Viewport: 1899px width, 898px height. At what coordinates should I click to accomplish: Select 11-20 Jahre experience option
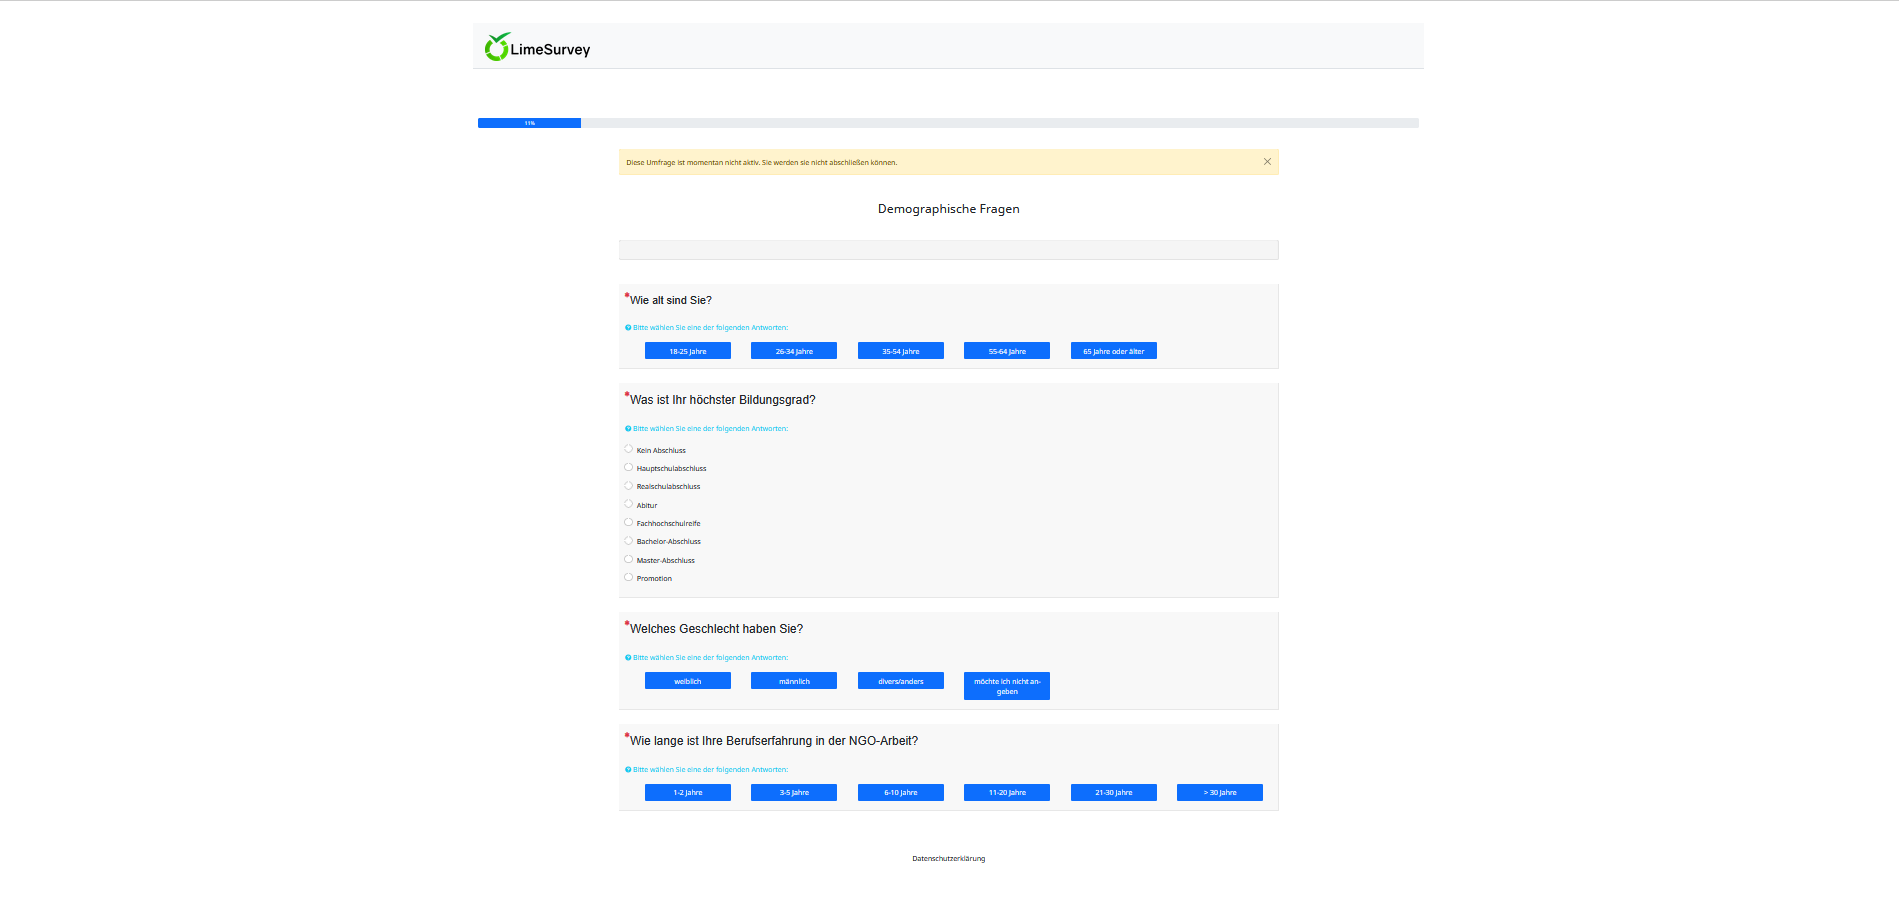point(1007,792)
